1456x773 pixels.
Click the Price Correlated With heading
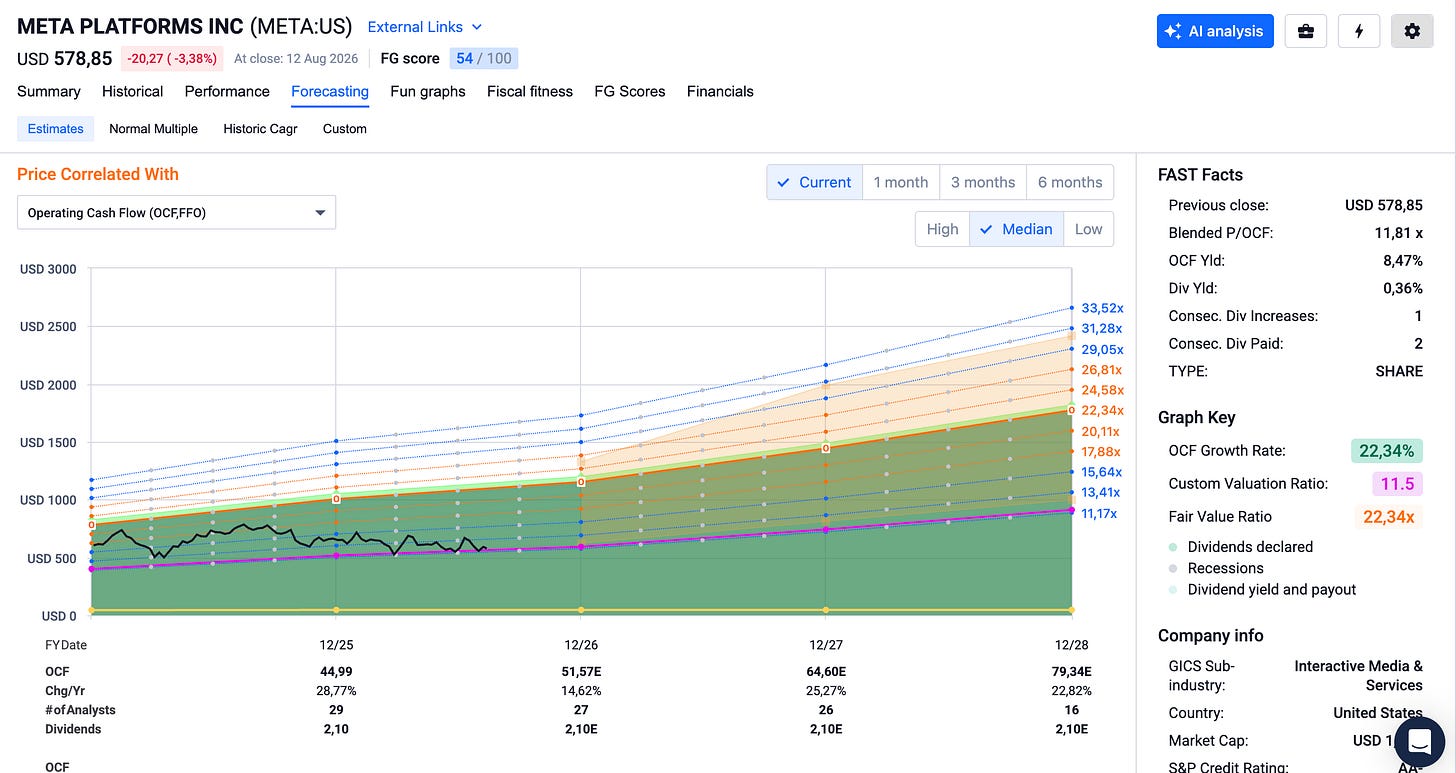click(98, 174)
